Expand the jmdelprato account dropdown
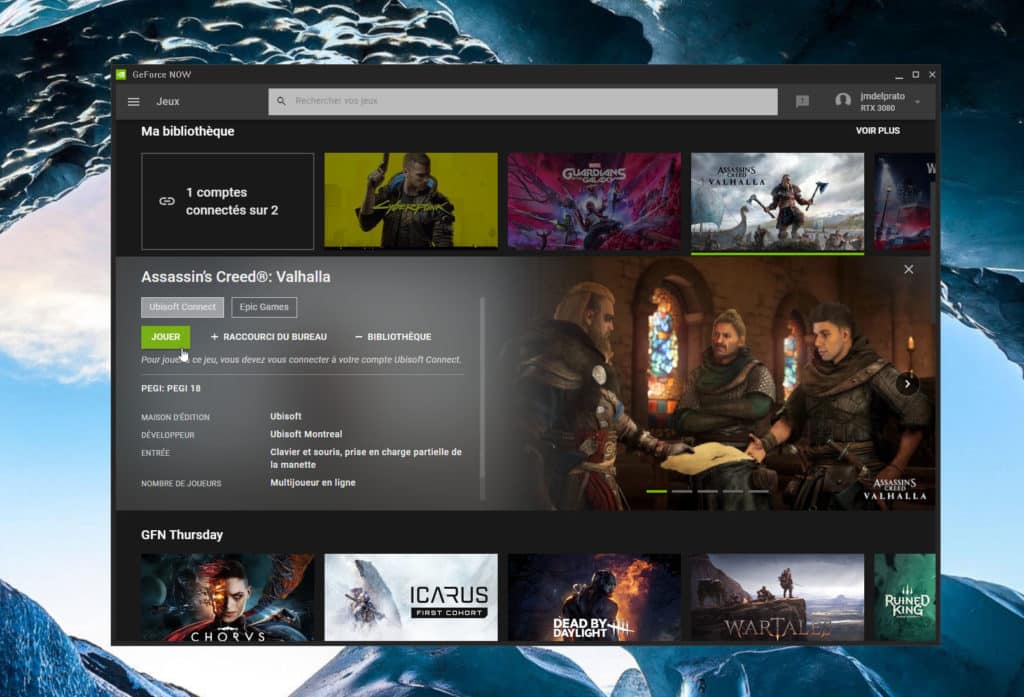This screenshot has width=1024, height=697. 918,102
